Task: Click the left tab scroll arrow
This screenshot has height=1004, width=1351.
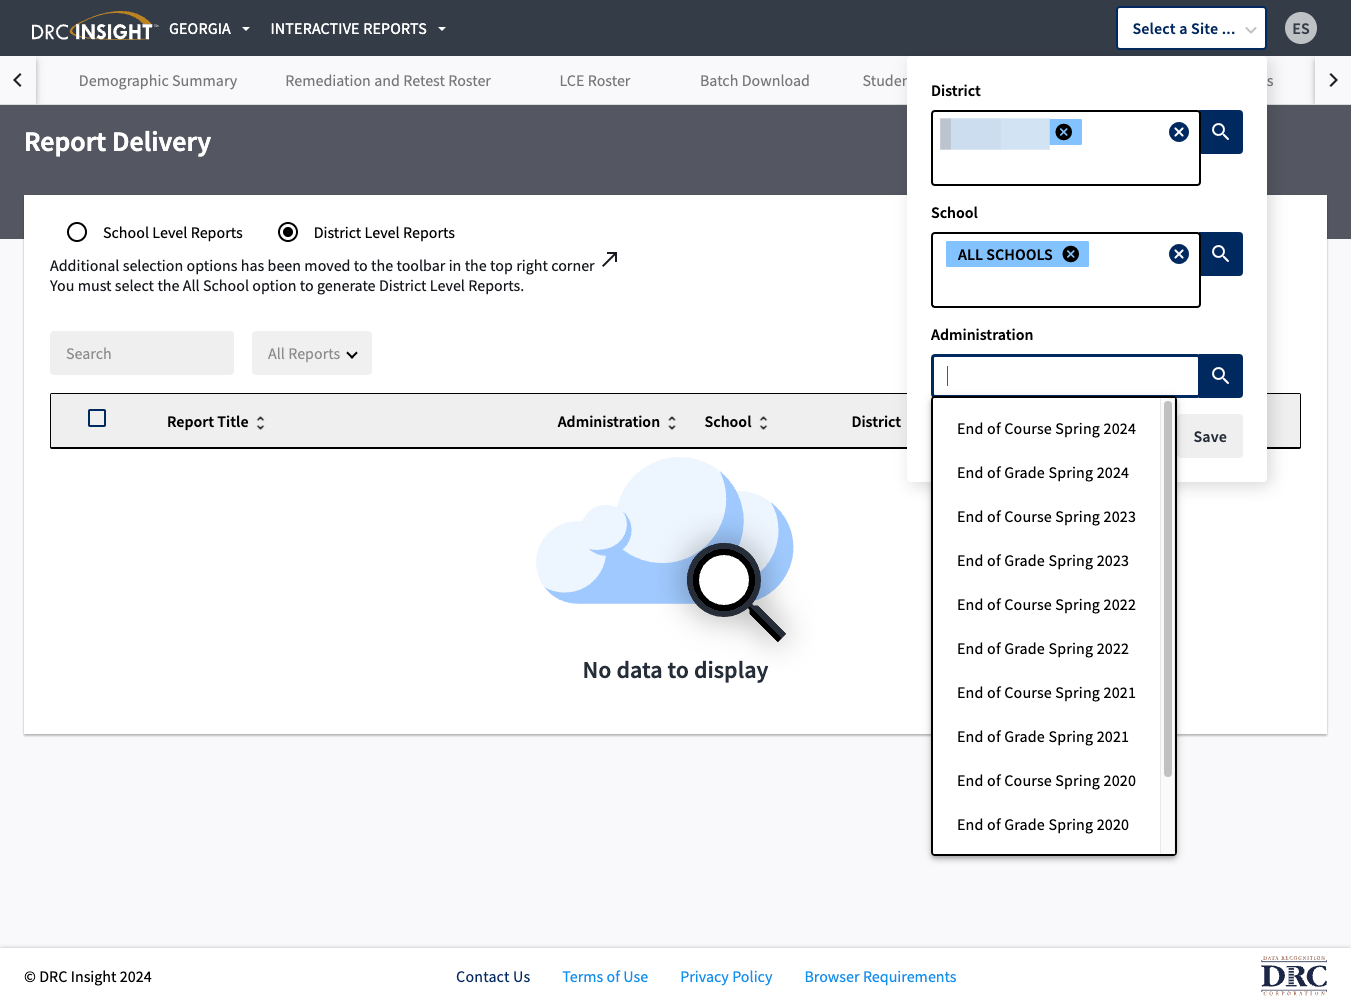Action: coord(18,80)
